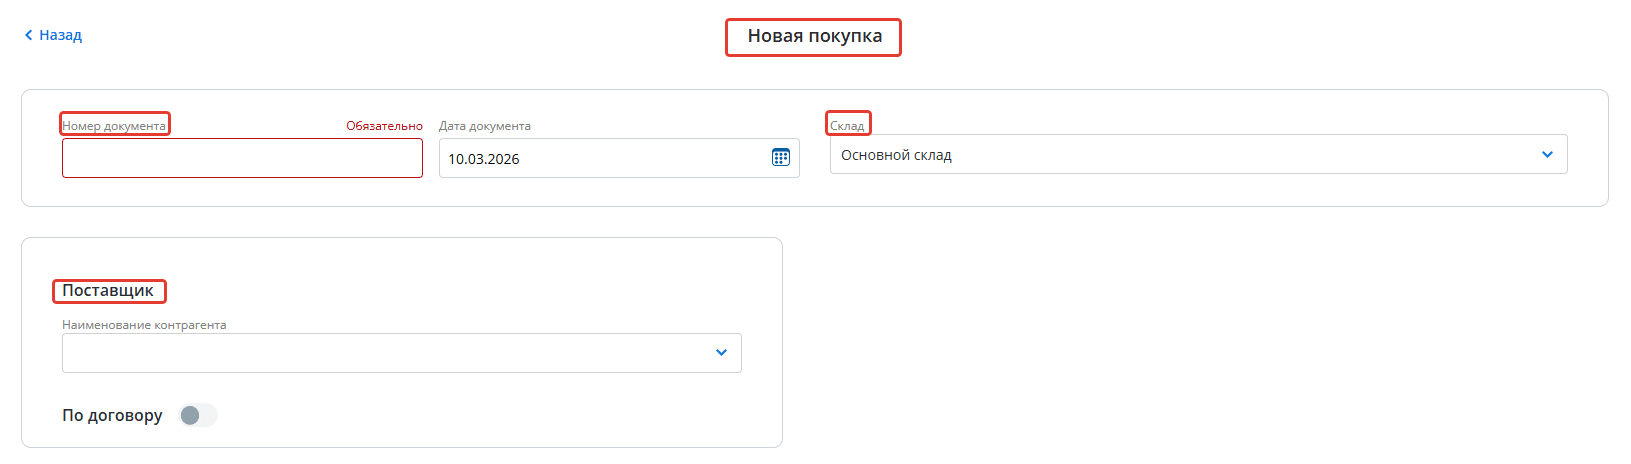1631x464 pixels.
Task: Click the Склад field label
Action: 847,126
